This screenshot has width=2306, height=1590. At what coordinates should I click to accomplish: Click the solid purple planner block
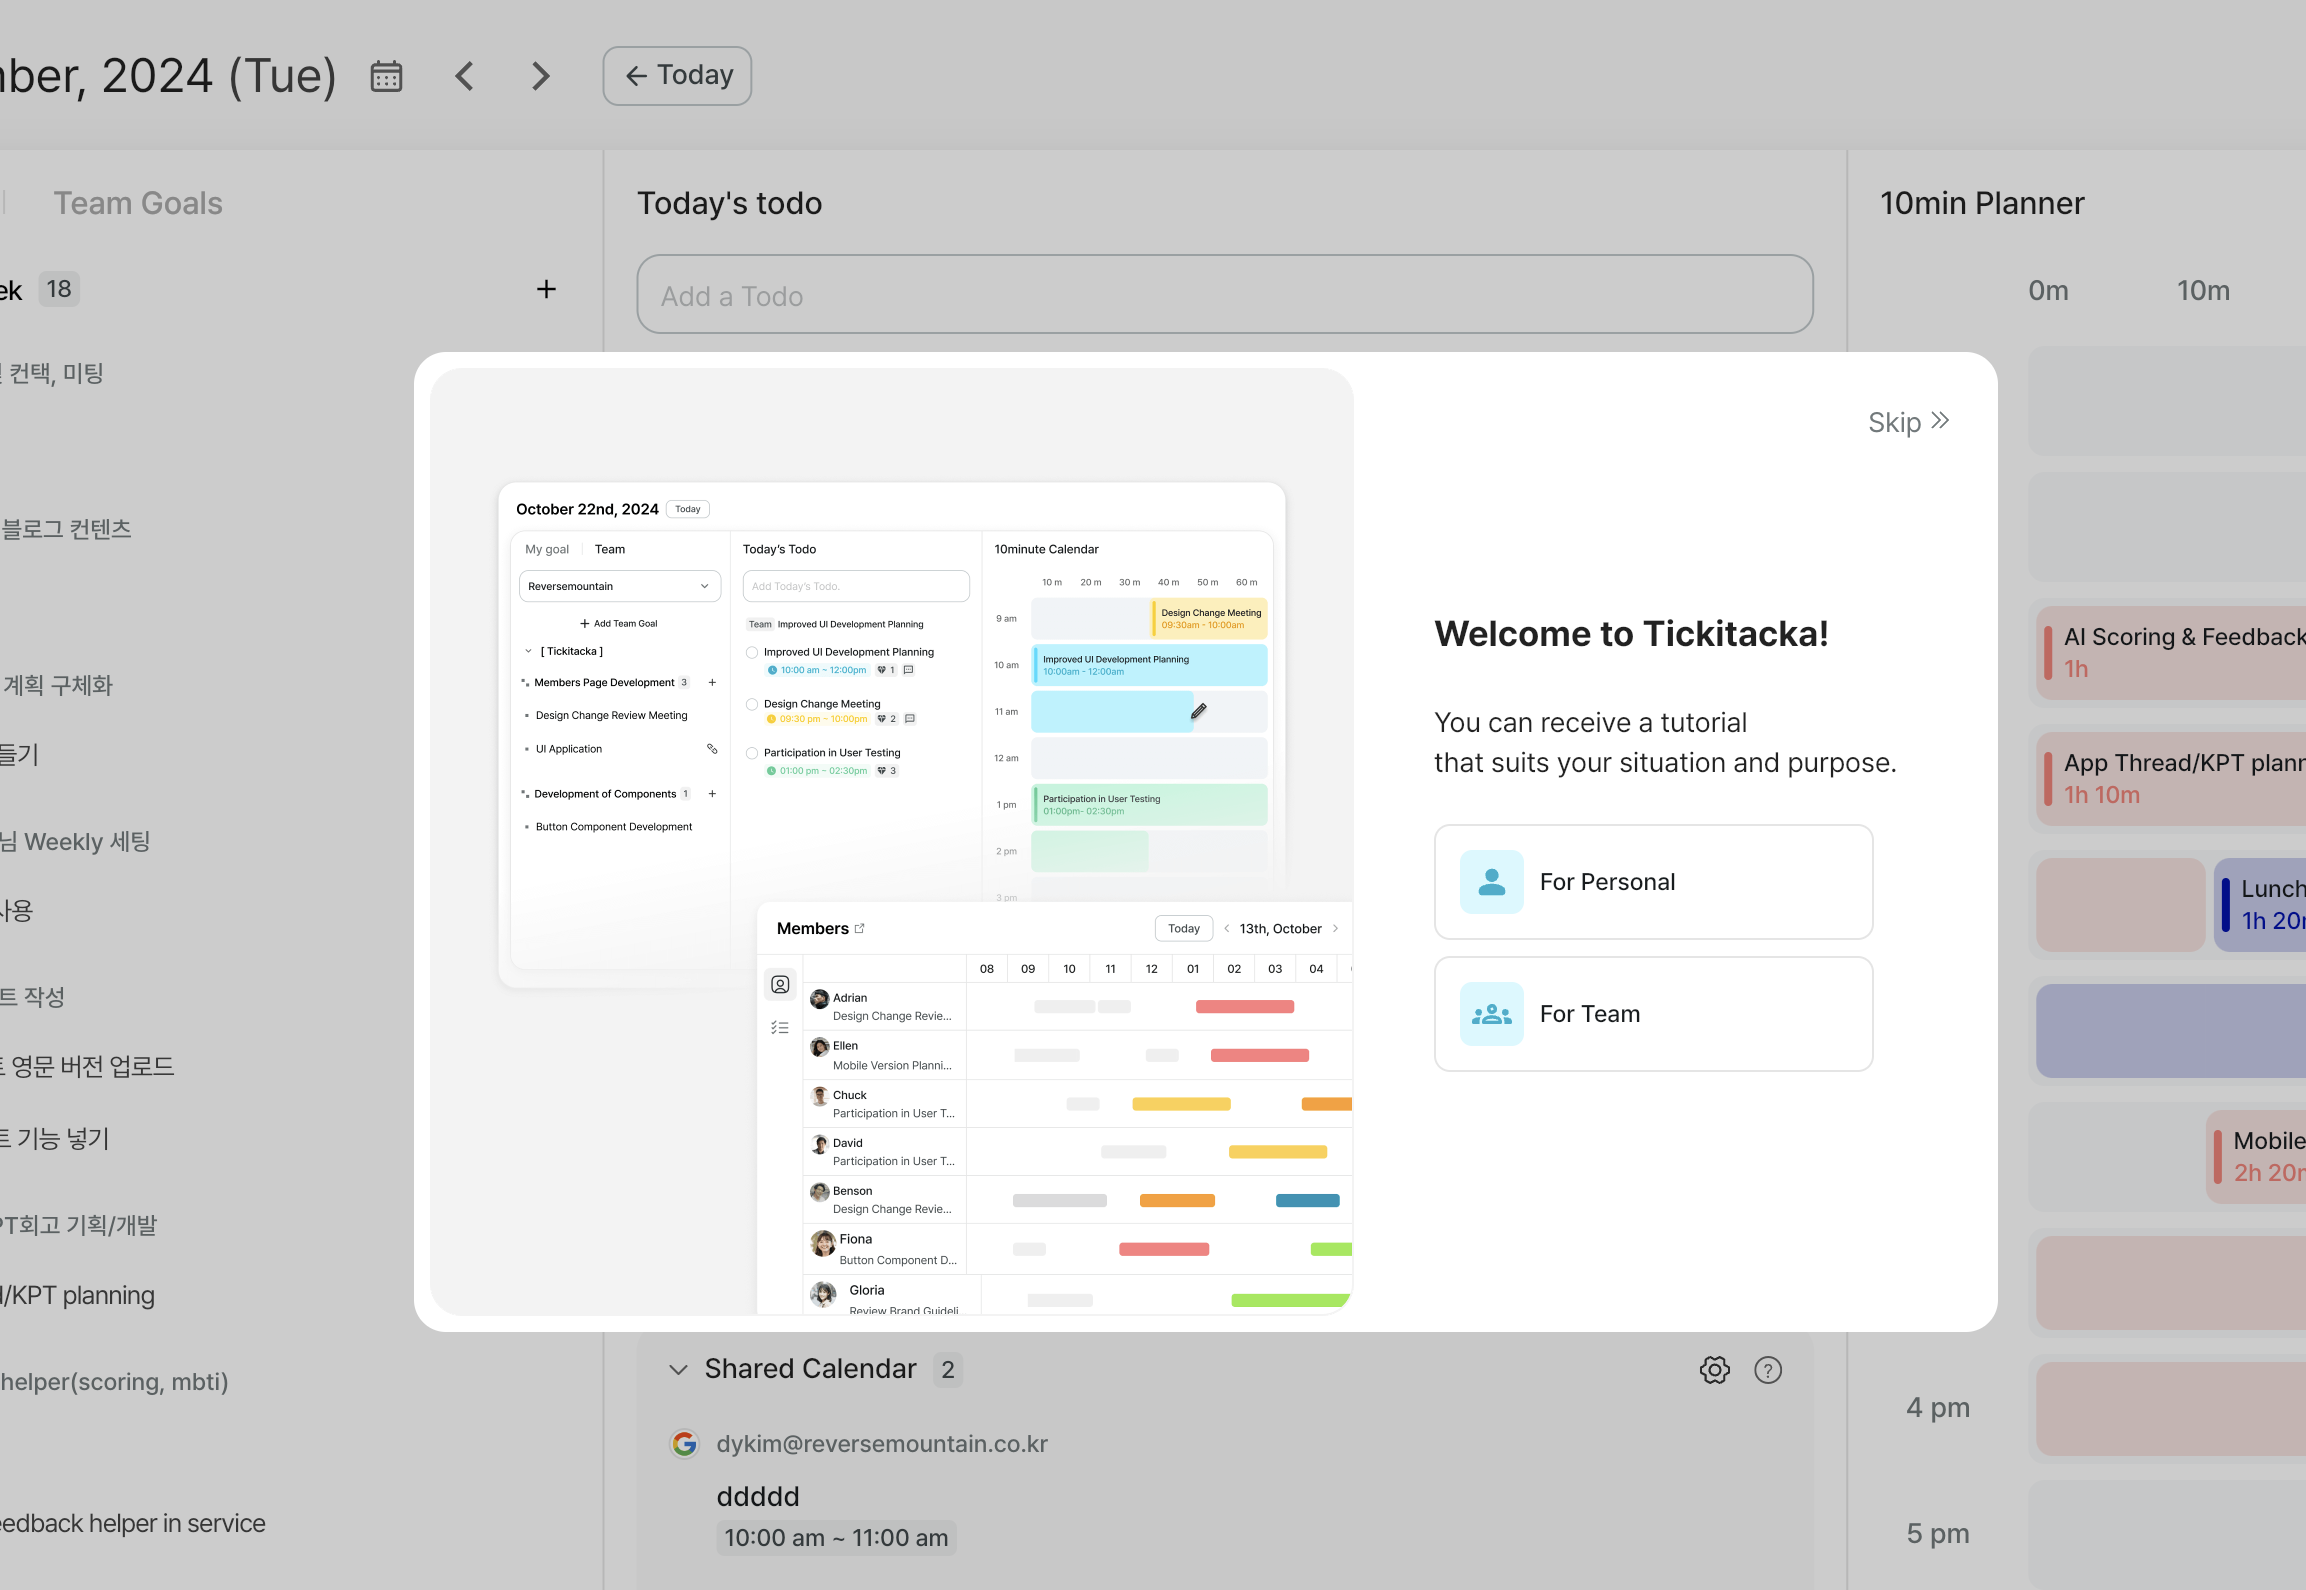tap(2171, 1030)
